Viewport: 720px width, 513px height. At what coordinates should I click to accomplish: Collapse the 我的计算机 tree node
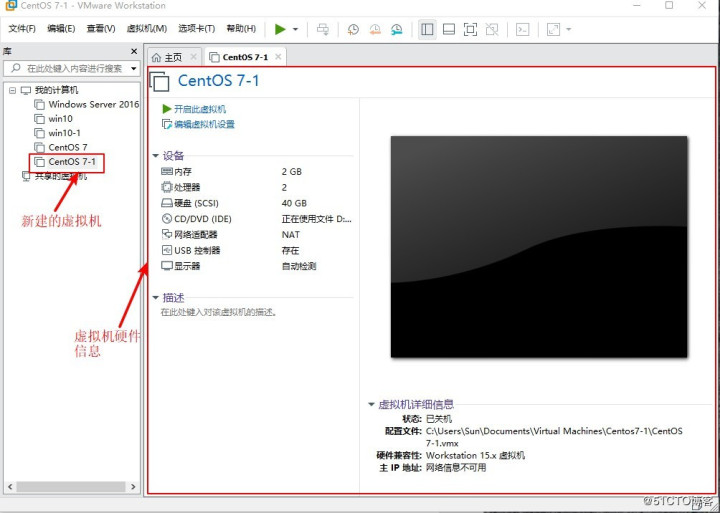click(12, 90)
